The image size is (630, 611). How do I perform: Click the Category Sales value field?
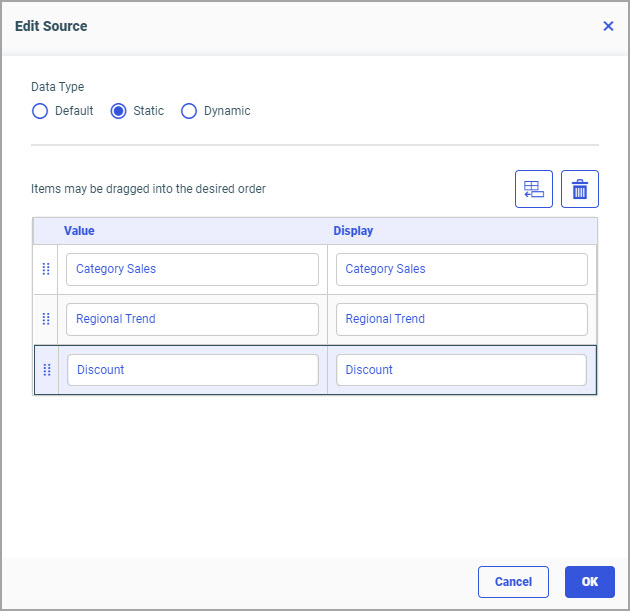pyautogui.click(x=192, y=269)
